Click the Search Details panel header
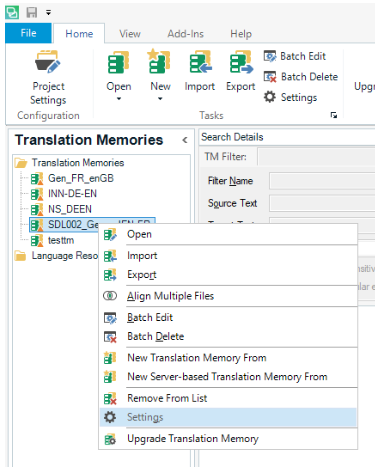This screenshot has width=375, height=467. pos(287,137)
